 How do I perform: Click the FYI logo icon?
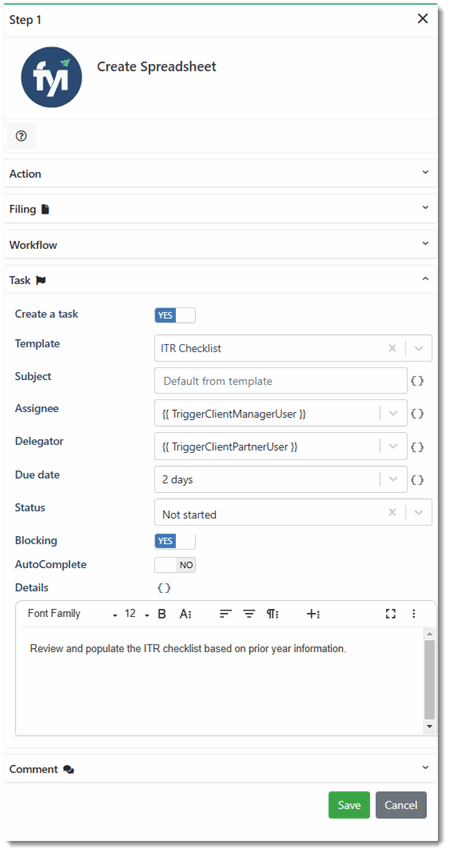click(x=51, y=77)
